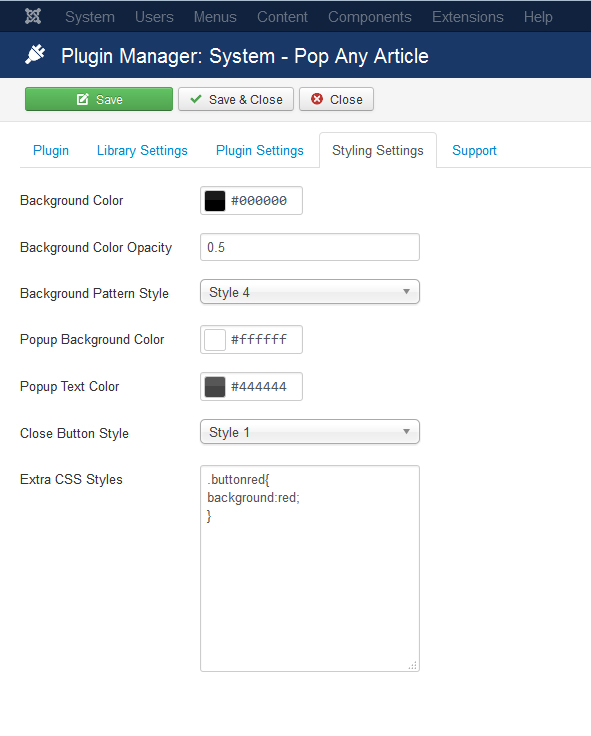This screenshot has height=736, width=591.
Task: Open the System menu
Action: (90, 17)
